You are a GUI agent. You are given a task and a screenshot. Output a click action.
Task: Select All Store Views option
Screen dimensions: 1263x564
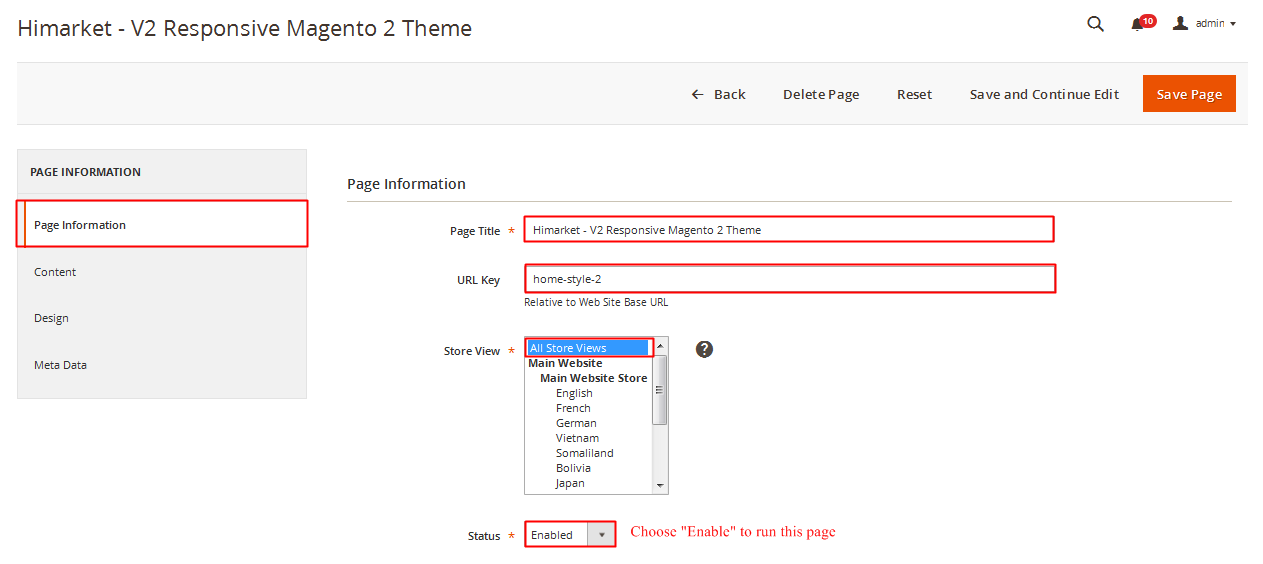click(588, 347)
